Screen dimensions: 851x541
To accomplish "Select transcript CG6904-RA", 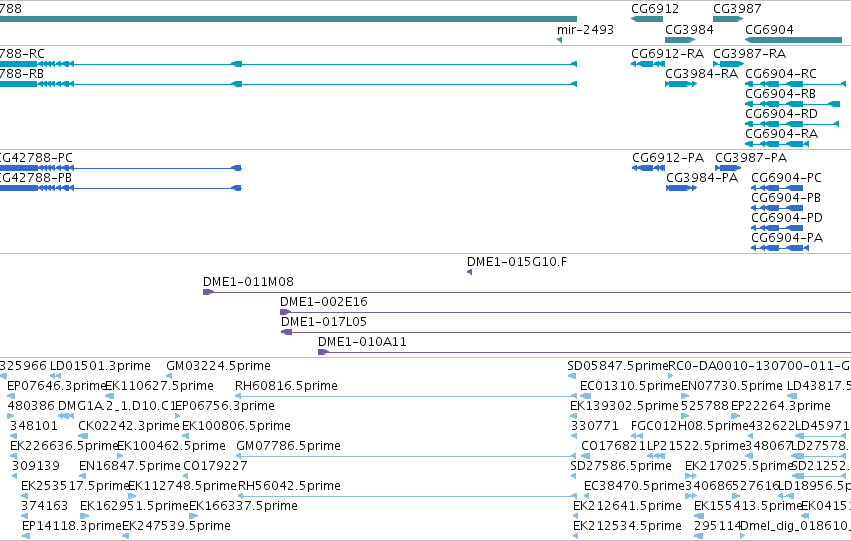I will (x=781, y=134).
